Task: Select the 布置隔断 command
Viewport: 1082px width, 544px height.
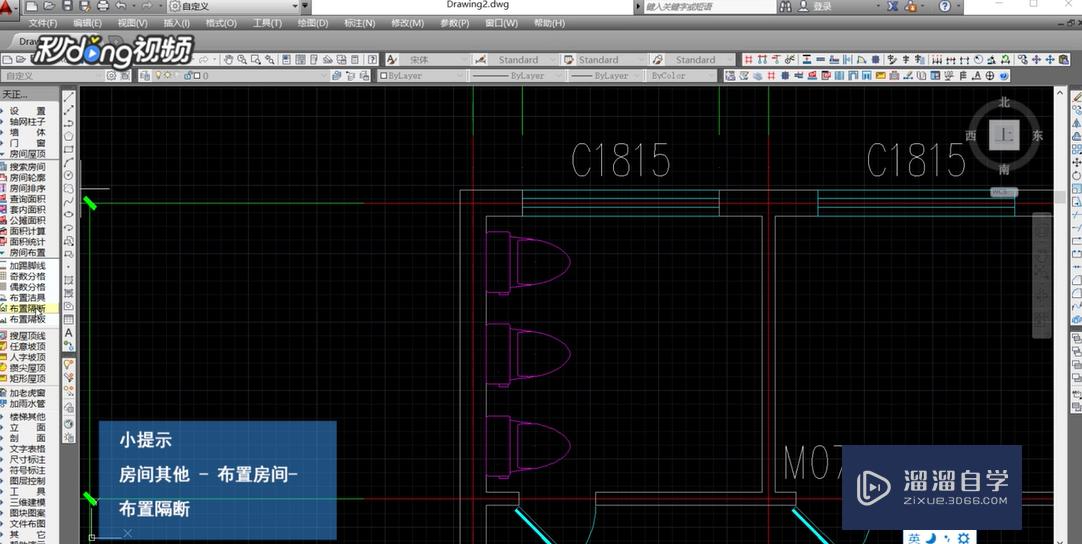Action: [28, 309]
